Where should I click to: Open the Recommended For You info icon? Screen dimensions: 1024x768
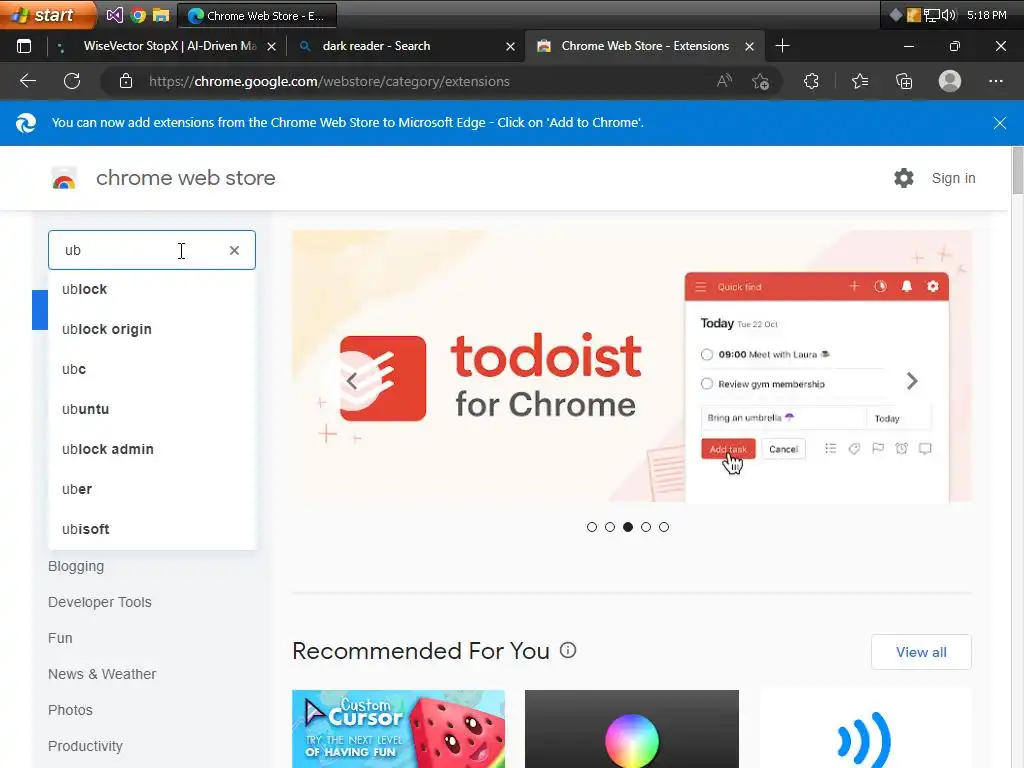tap(568, 650)
